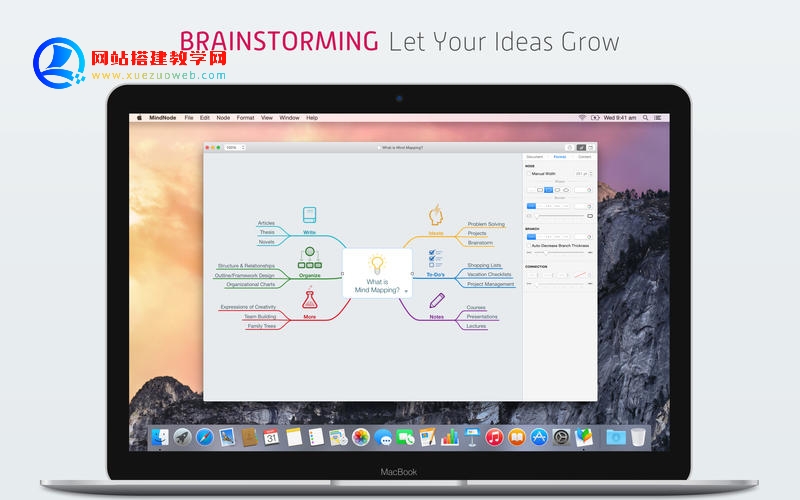800x500 pixels.
Task: Select the head icon above Ideas
Action: [435, 215]
